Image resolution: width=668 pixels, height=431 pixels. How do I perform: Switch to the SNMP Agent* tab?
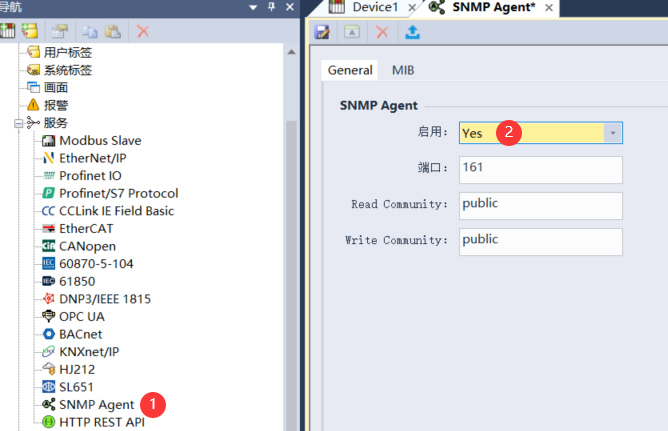pyautogui.click(x=493, y=7)
